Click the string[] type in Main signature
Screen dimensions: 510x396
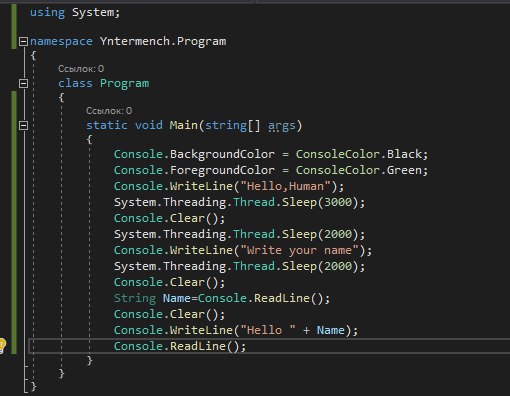tap(232, 126)
